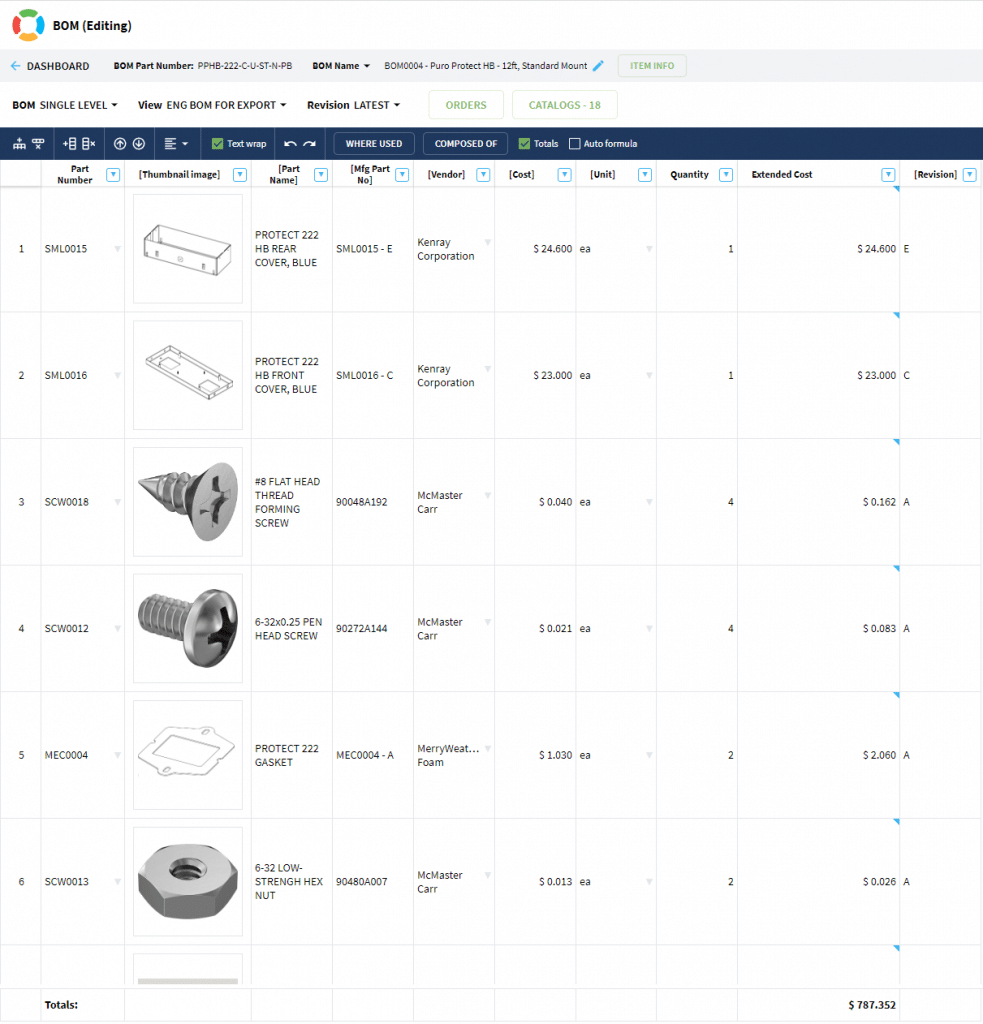983x1024 pixels.
Task: Open the Quantity column filter
Action: (x=726, y=174)
